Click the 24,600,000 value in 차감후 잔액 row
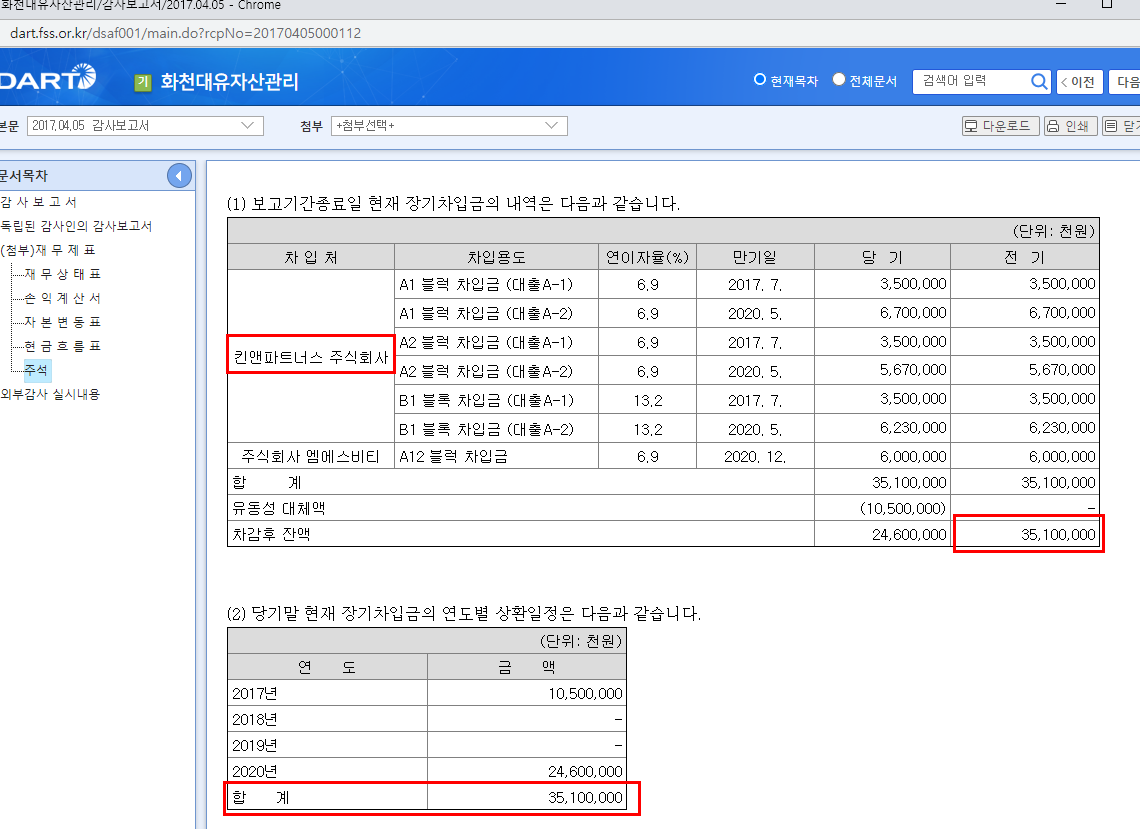Screen dimensions: 1140x829 click(x=909, y=534)
